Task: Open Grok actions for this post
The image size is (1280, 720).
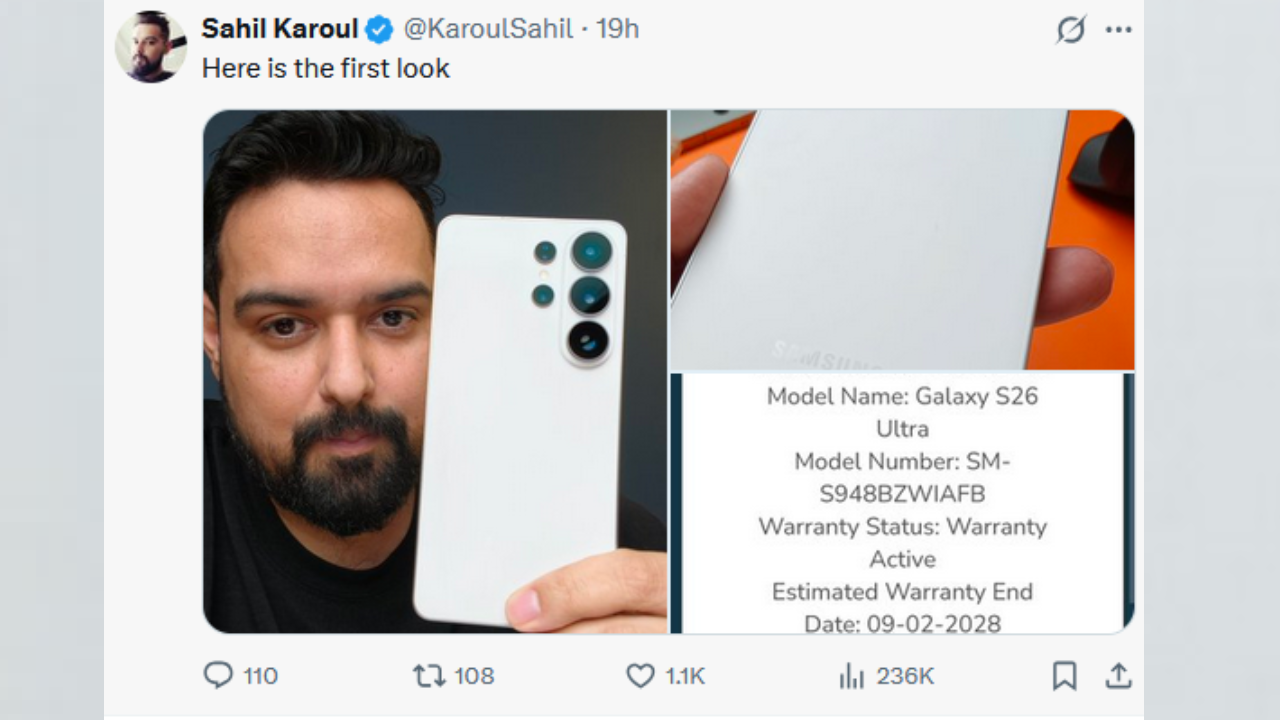Action: coord(1070,30)
